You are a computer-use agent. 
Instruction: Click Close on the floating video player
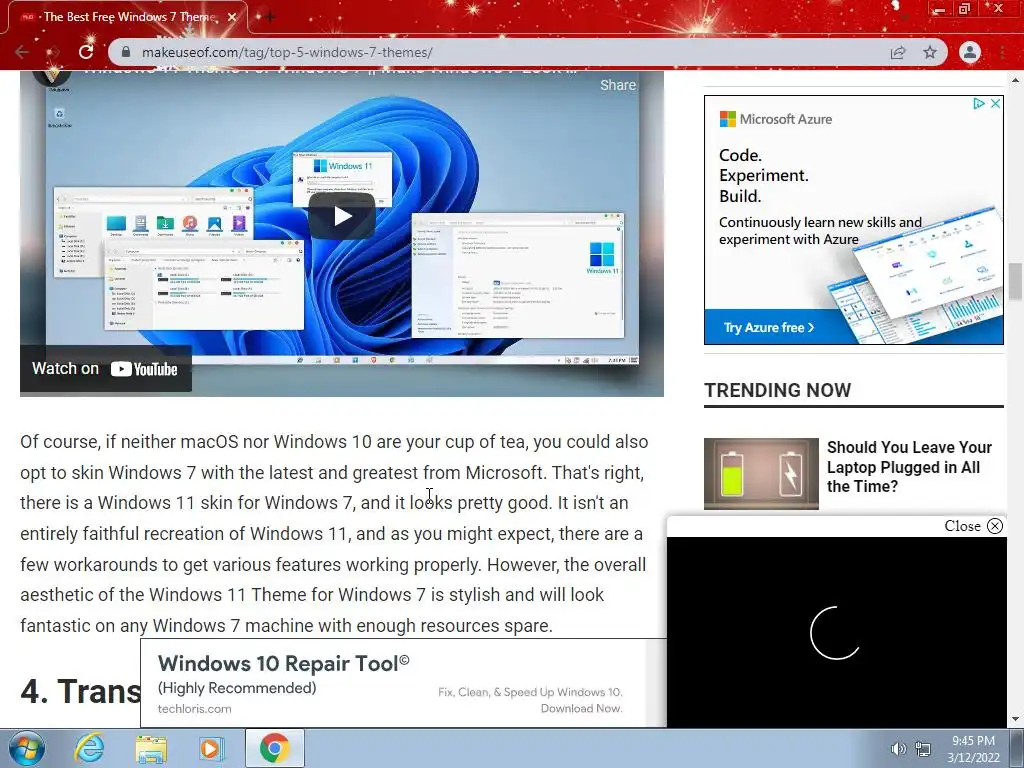tap(973, 526)
